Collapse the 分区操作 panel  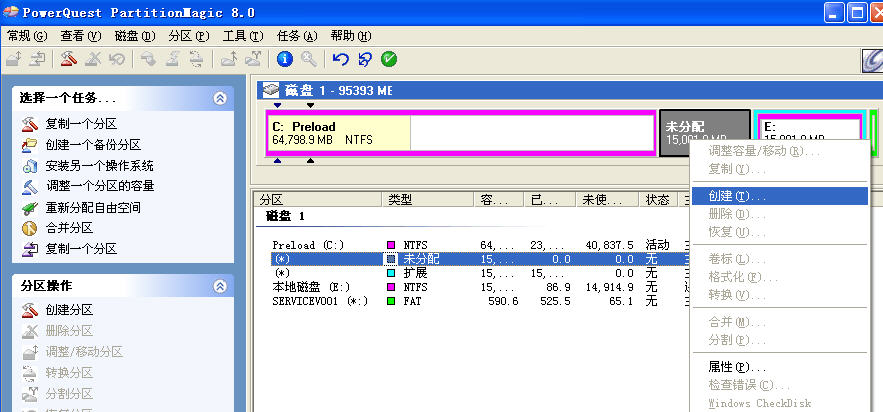coord(220,286)
